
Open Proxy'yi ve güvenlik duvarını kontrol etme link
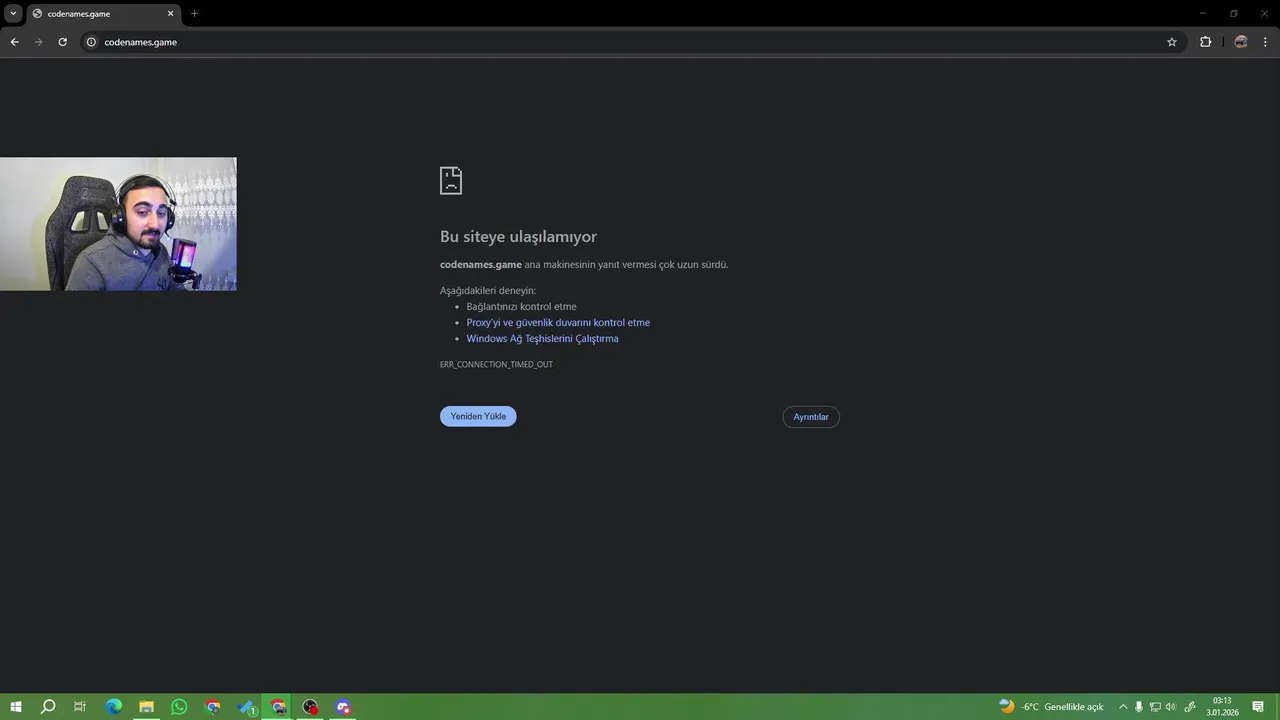coord(558,323)
